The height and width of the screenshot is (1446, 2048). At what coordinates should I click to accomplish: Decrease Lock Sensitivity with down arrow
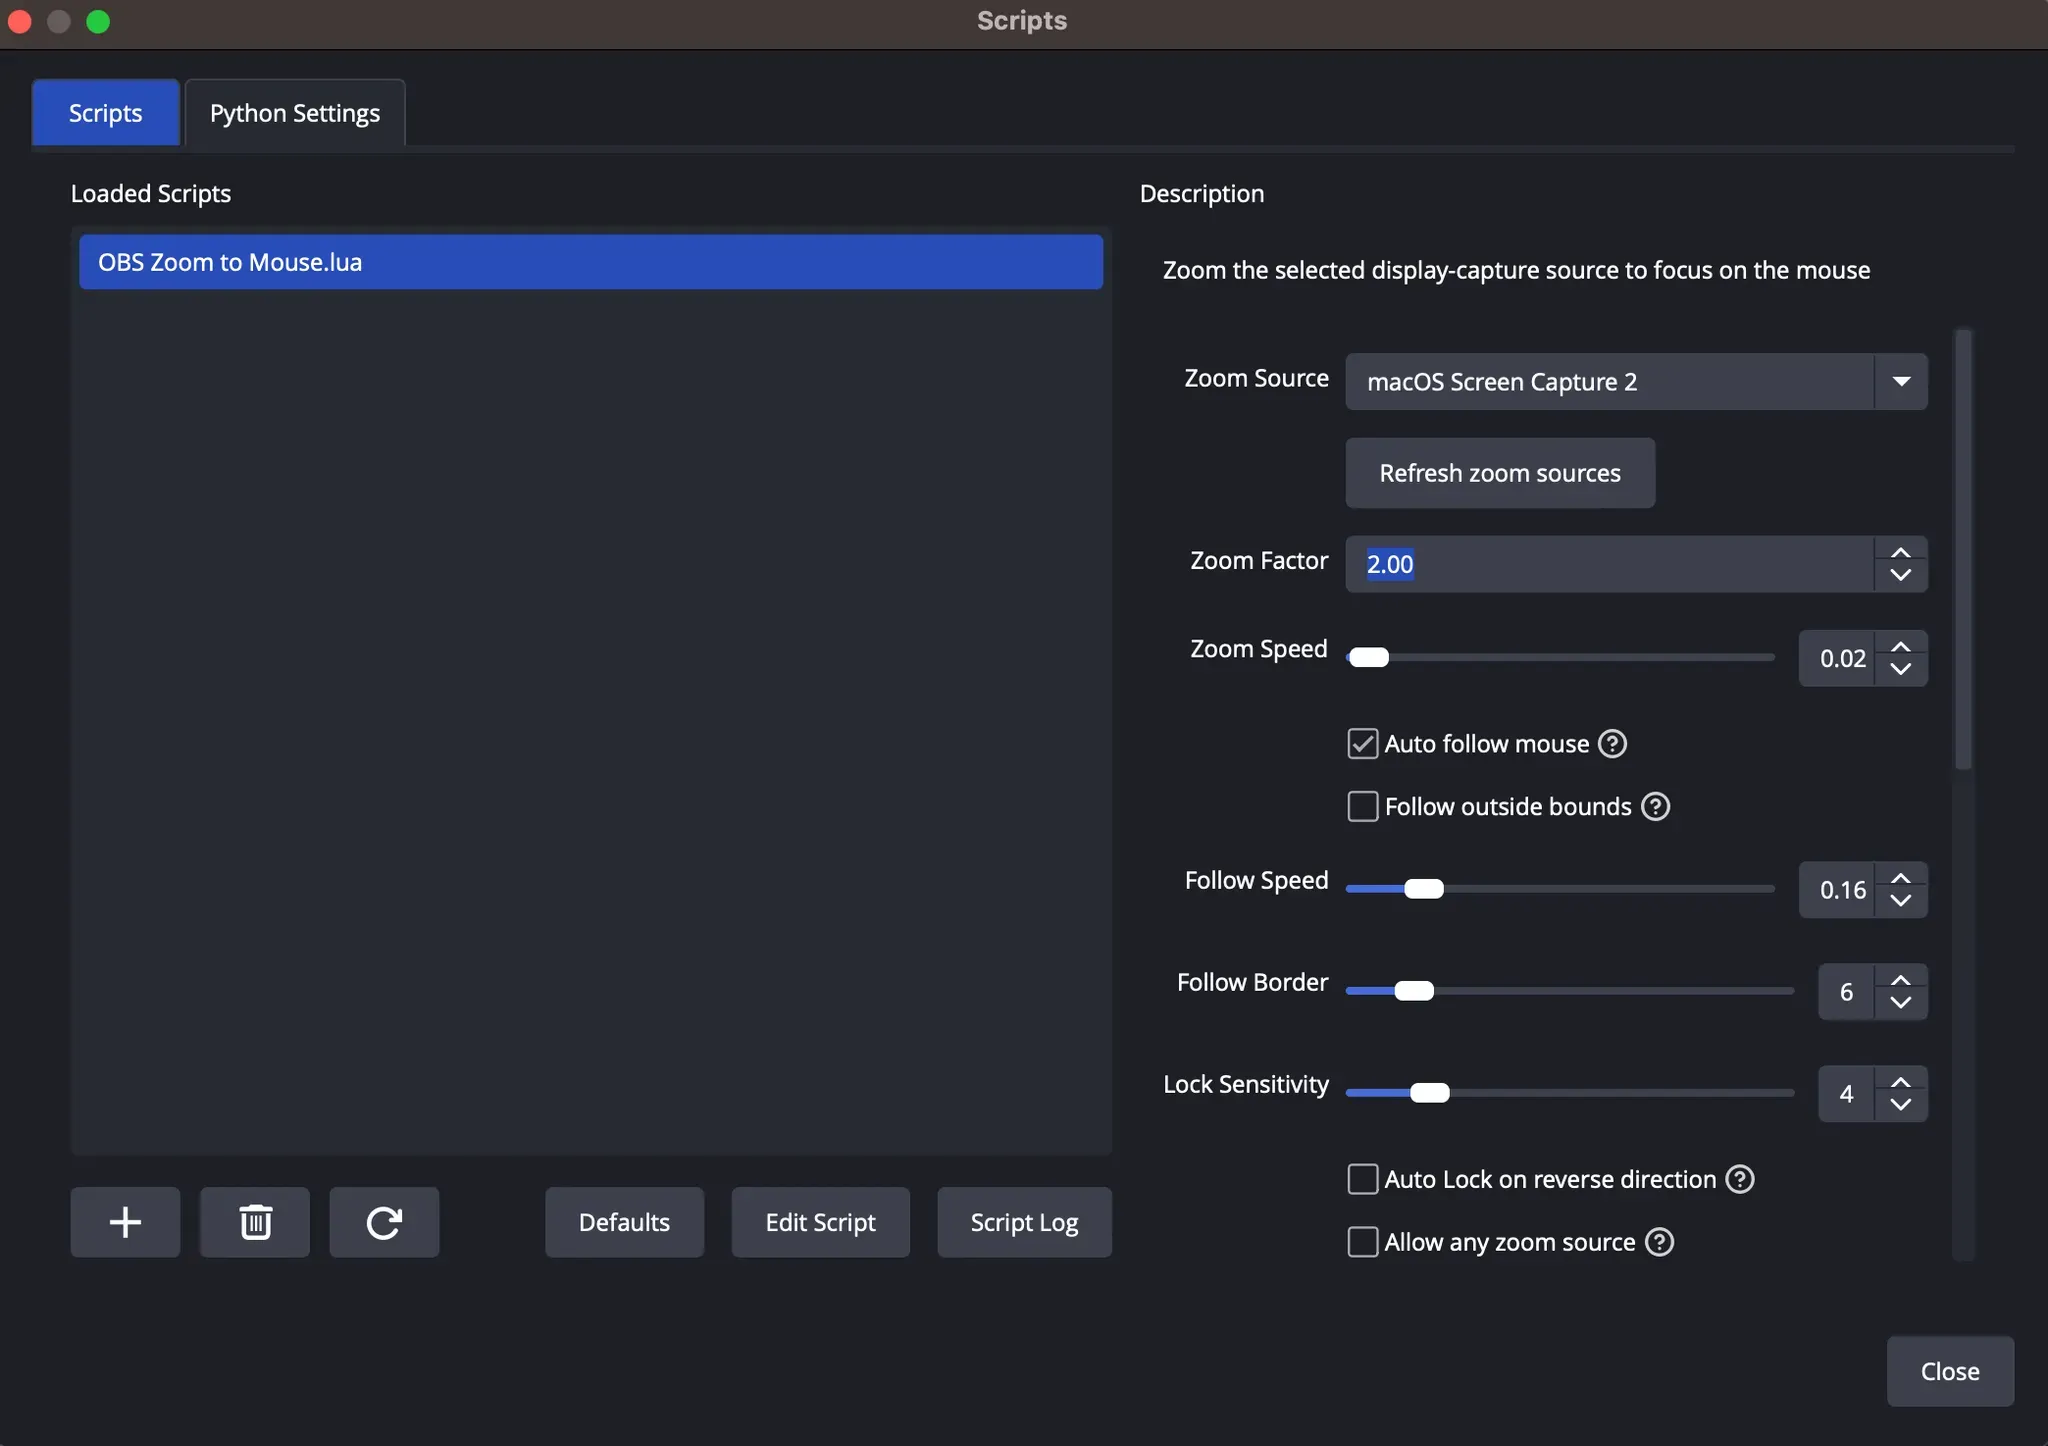(1901, 1105)
